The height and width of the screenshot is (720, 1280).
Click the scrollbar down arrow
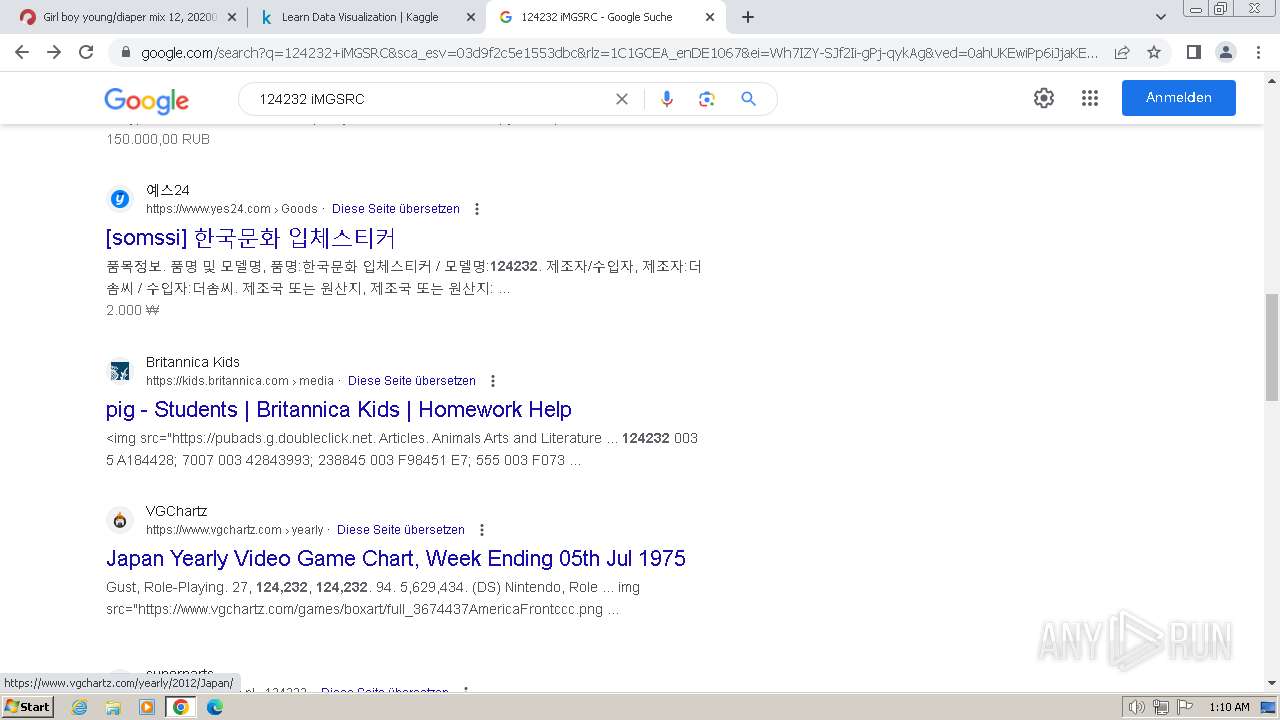coord(1271,683)
